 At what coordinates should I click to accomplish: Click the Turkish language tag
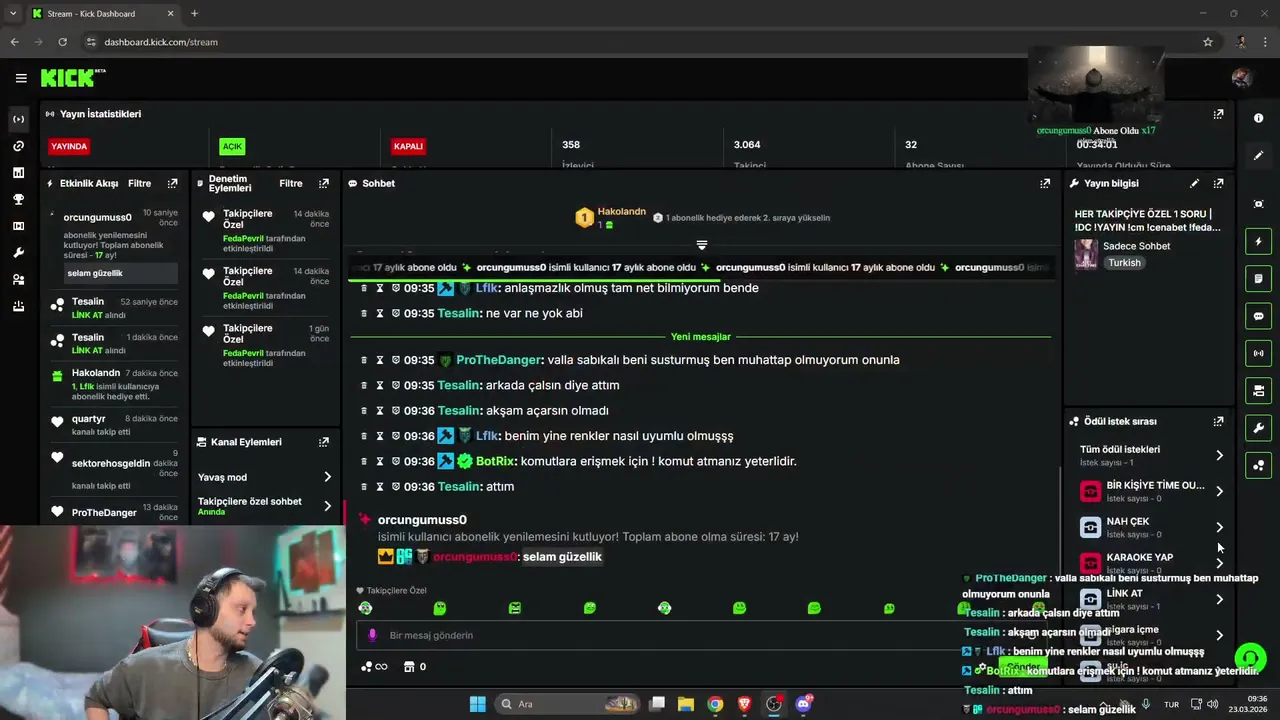(x=1124, y=263)
